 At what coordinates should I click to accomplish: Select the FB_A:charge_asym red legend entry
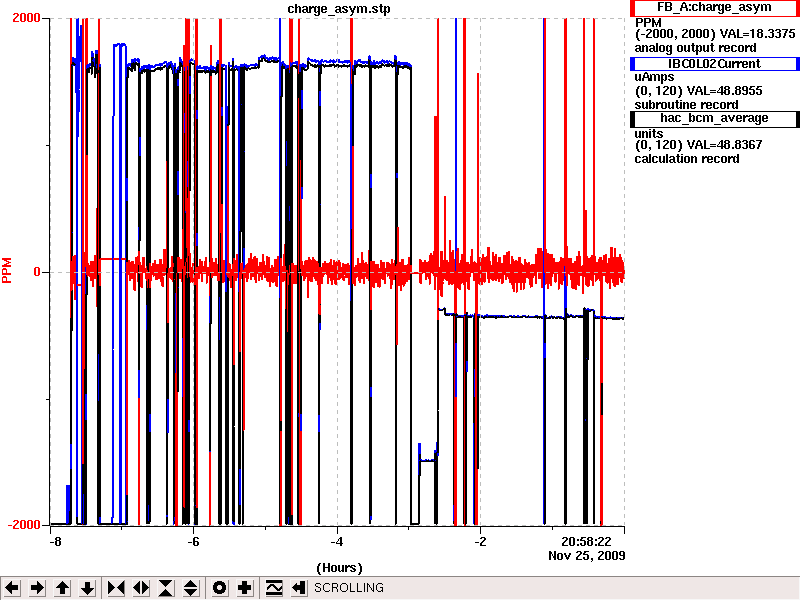point(714,8)
